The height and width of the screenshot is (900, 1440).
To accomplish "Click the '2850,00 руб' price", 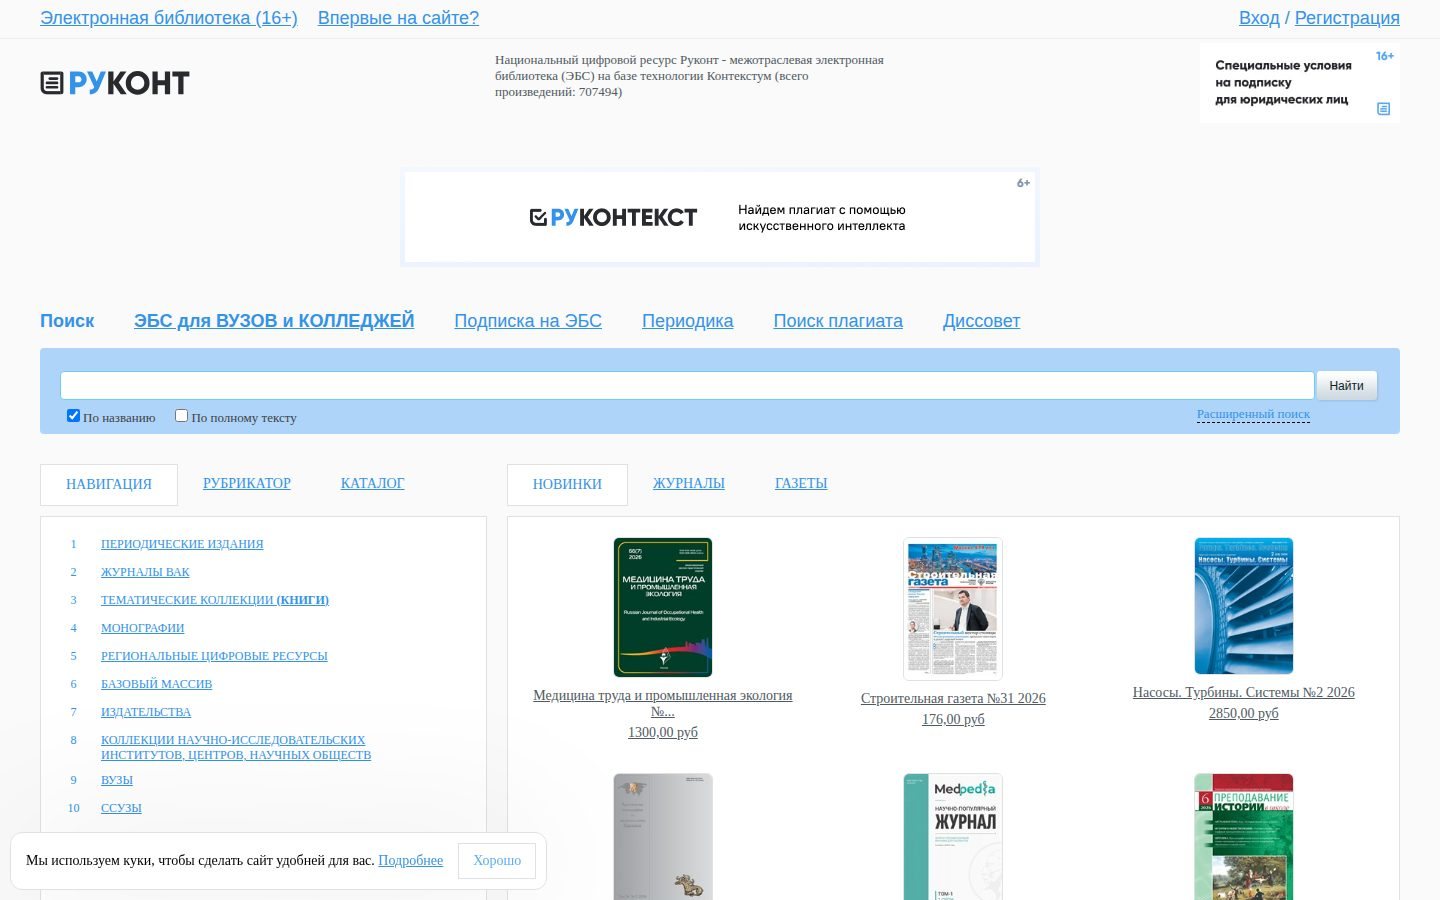I will tap(1244, 713).
